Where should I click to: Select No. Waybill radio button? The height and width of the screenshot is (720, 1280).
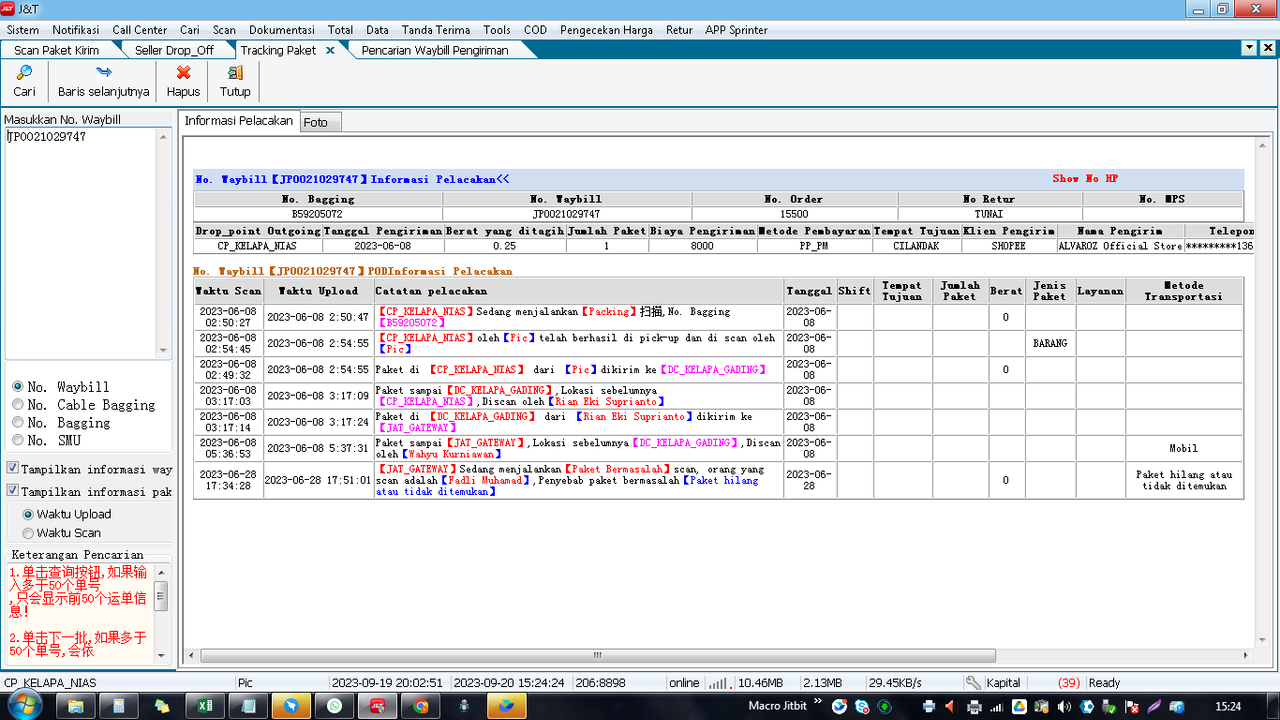click(x=17, y=387)
